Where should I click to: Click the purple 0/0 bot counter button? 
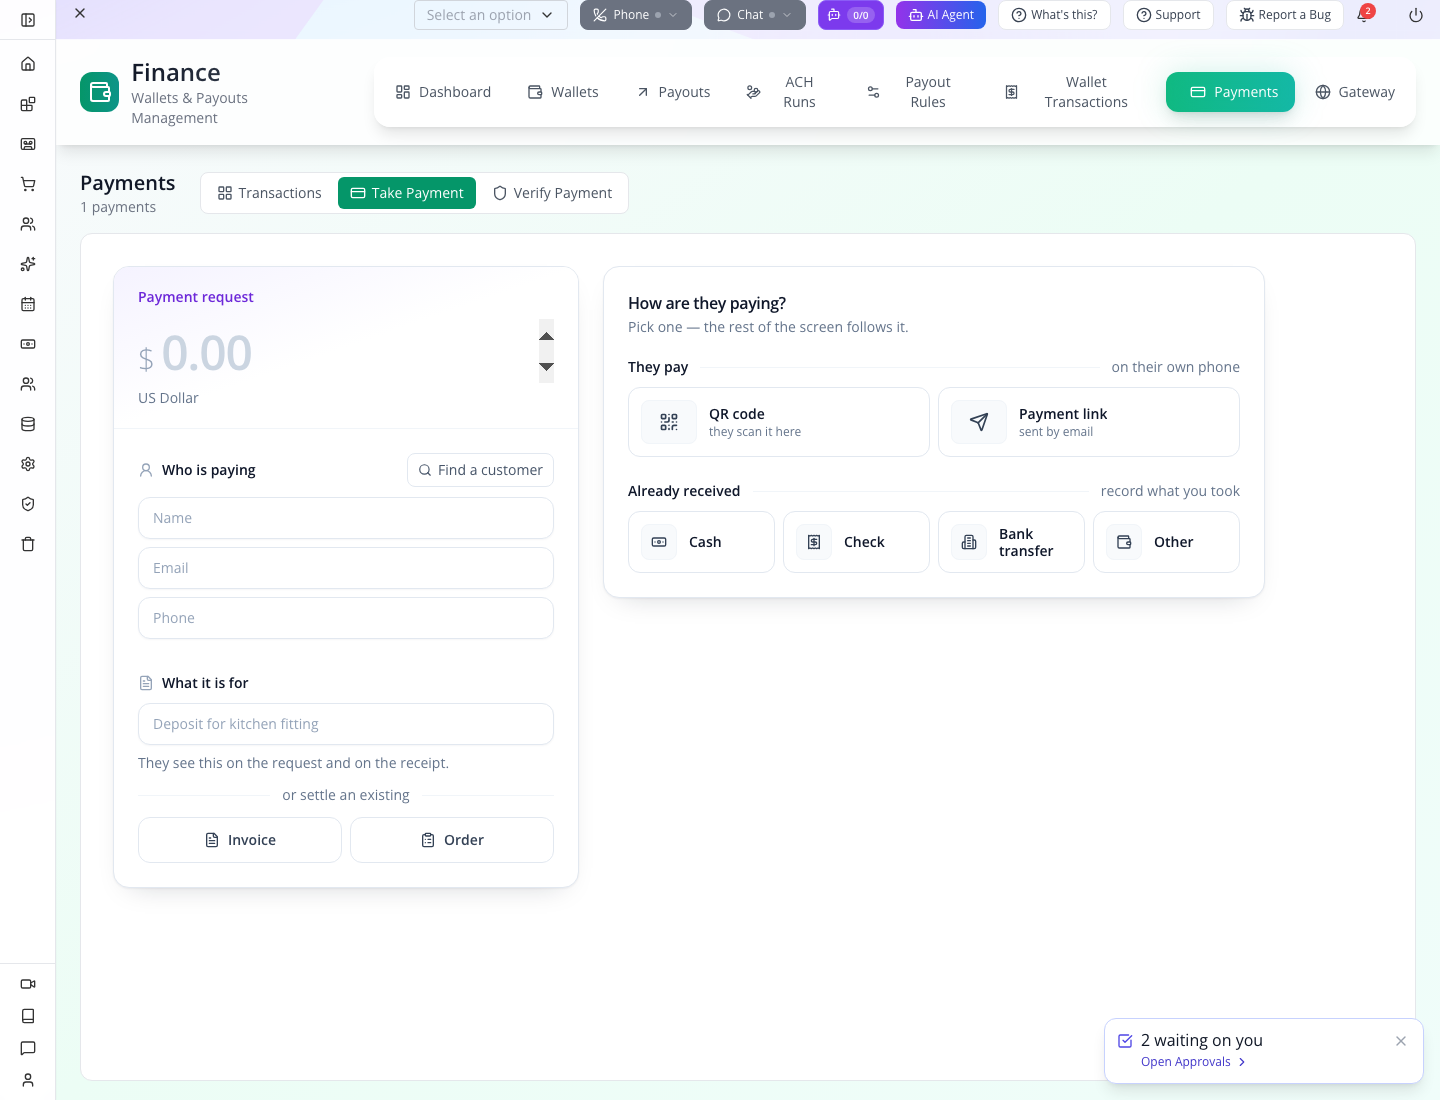(851, 15)
